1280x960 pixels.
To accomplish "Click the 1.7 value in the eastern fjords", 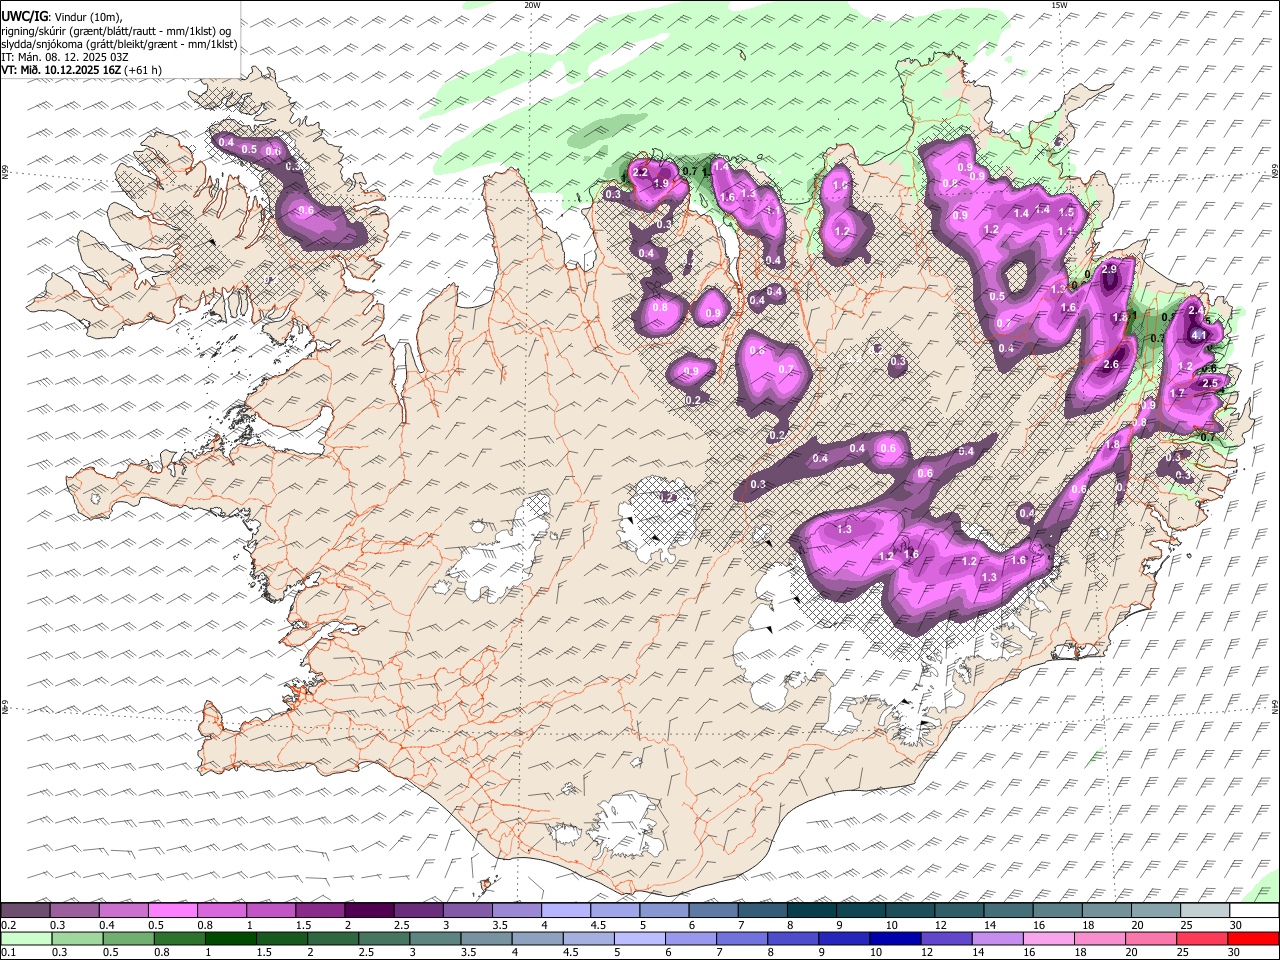I will [x=1177, y=394].
